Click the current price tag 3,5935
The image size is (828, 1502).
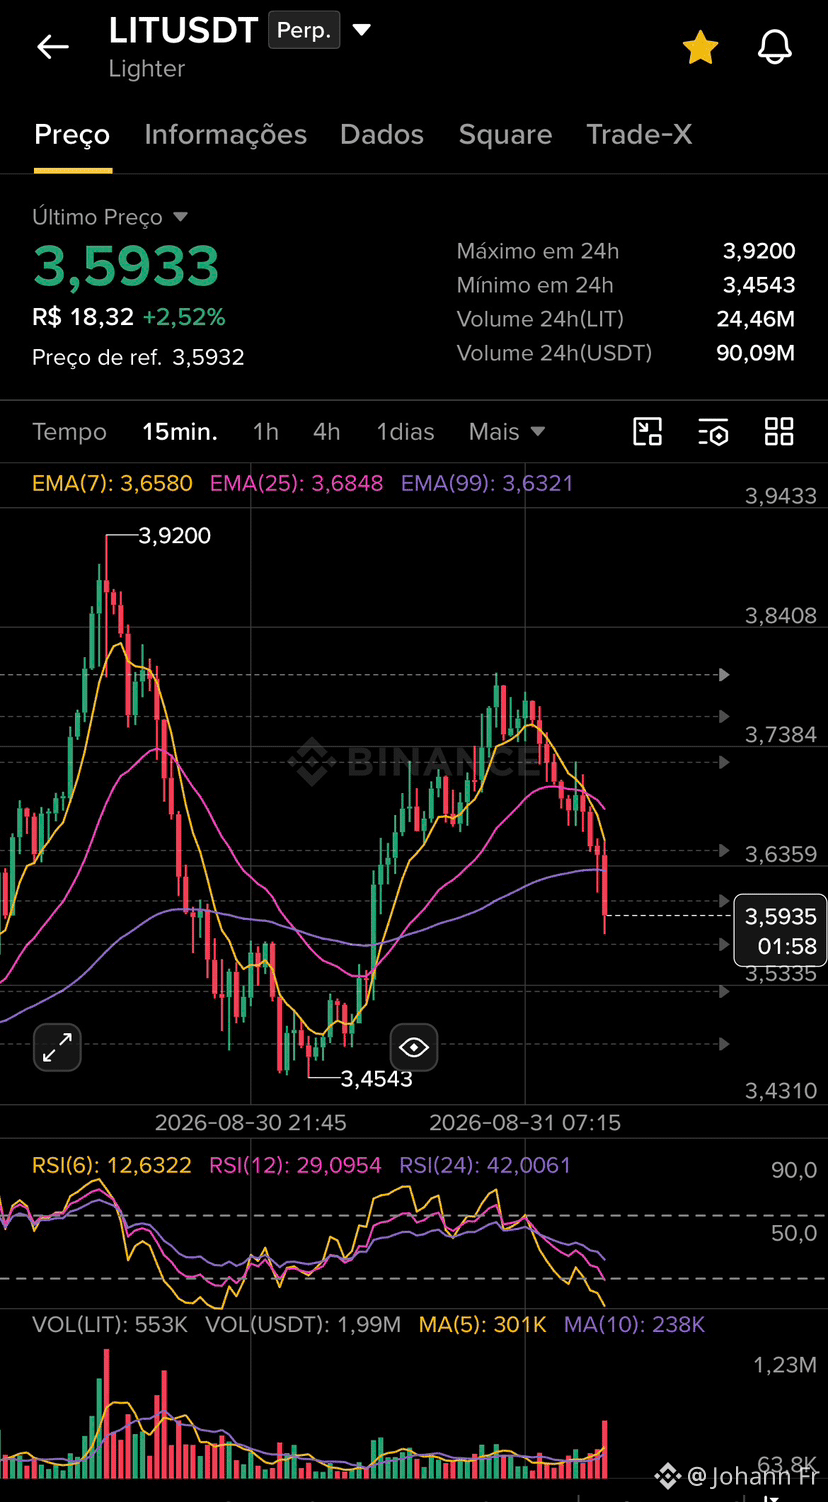click(781, 930)
